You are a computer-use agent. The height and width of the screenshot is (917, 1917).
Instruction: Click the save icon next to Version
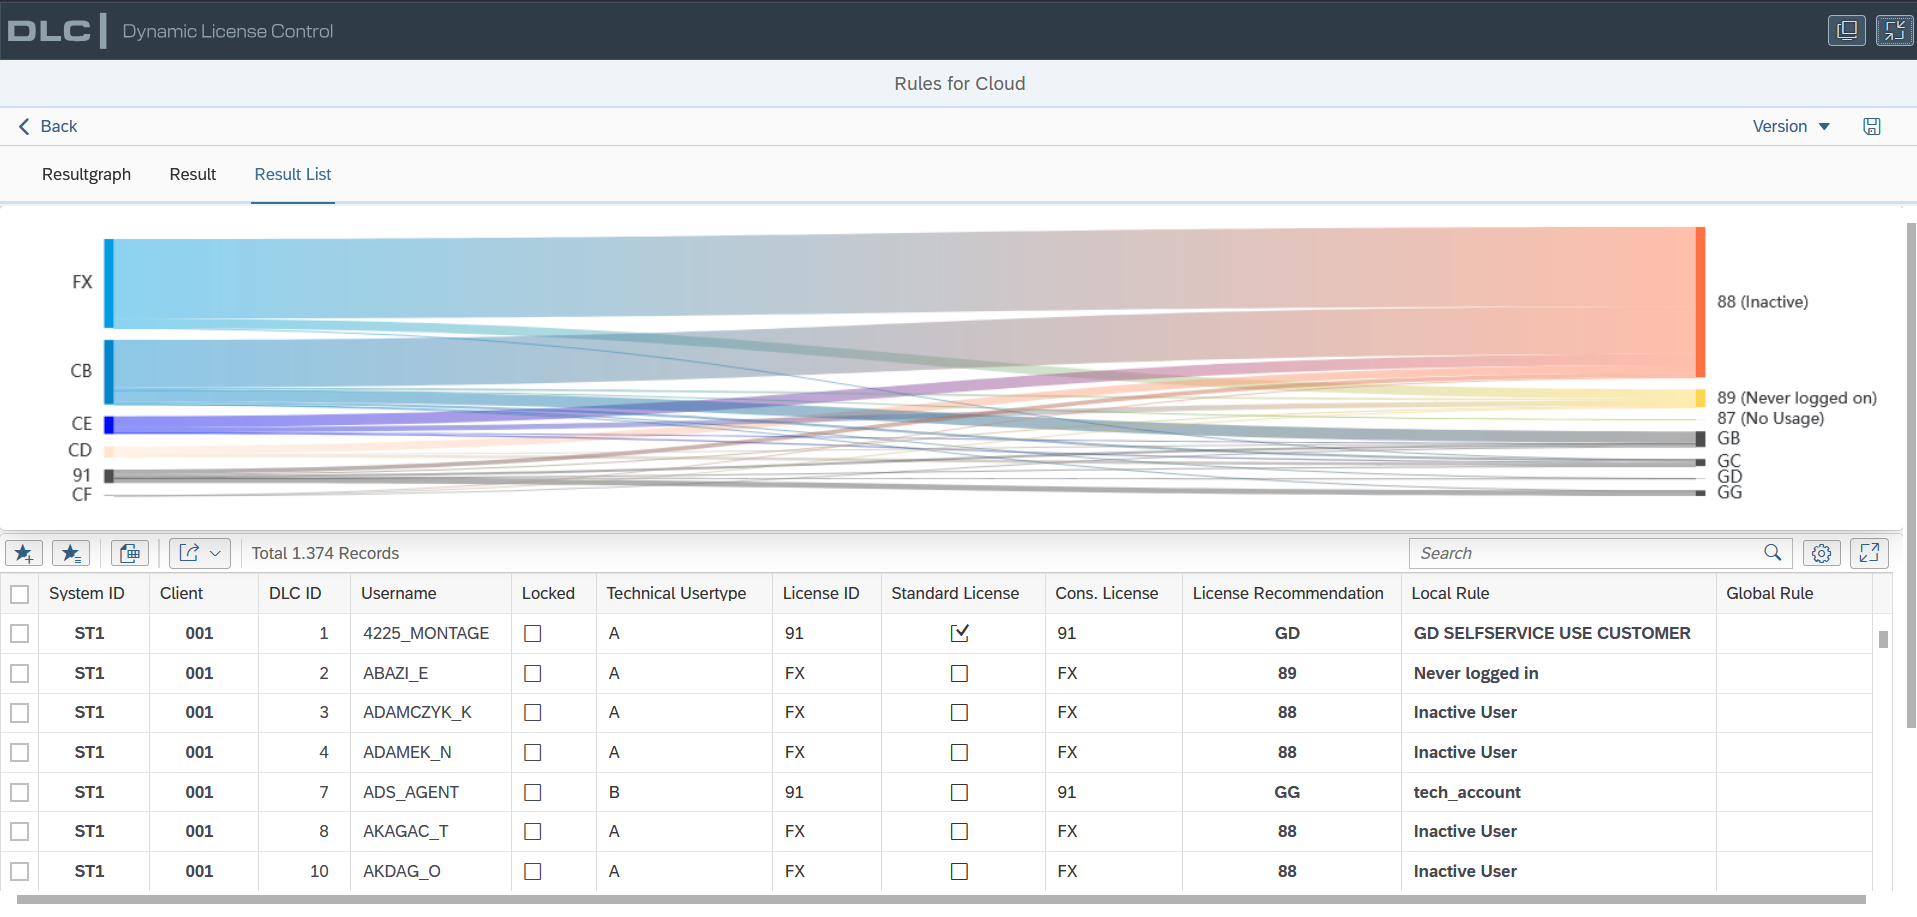point(1872,126)
